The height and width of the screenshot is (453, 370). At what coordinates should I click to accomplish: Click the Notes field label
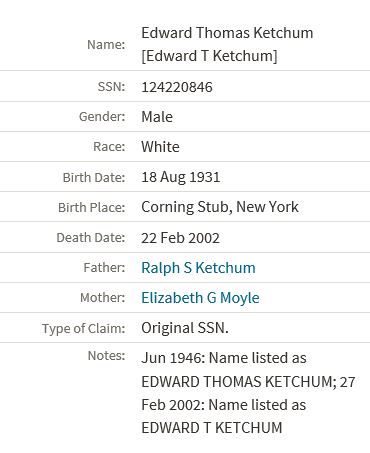[106, 356]
